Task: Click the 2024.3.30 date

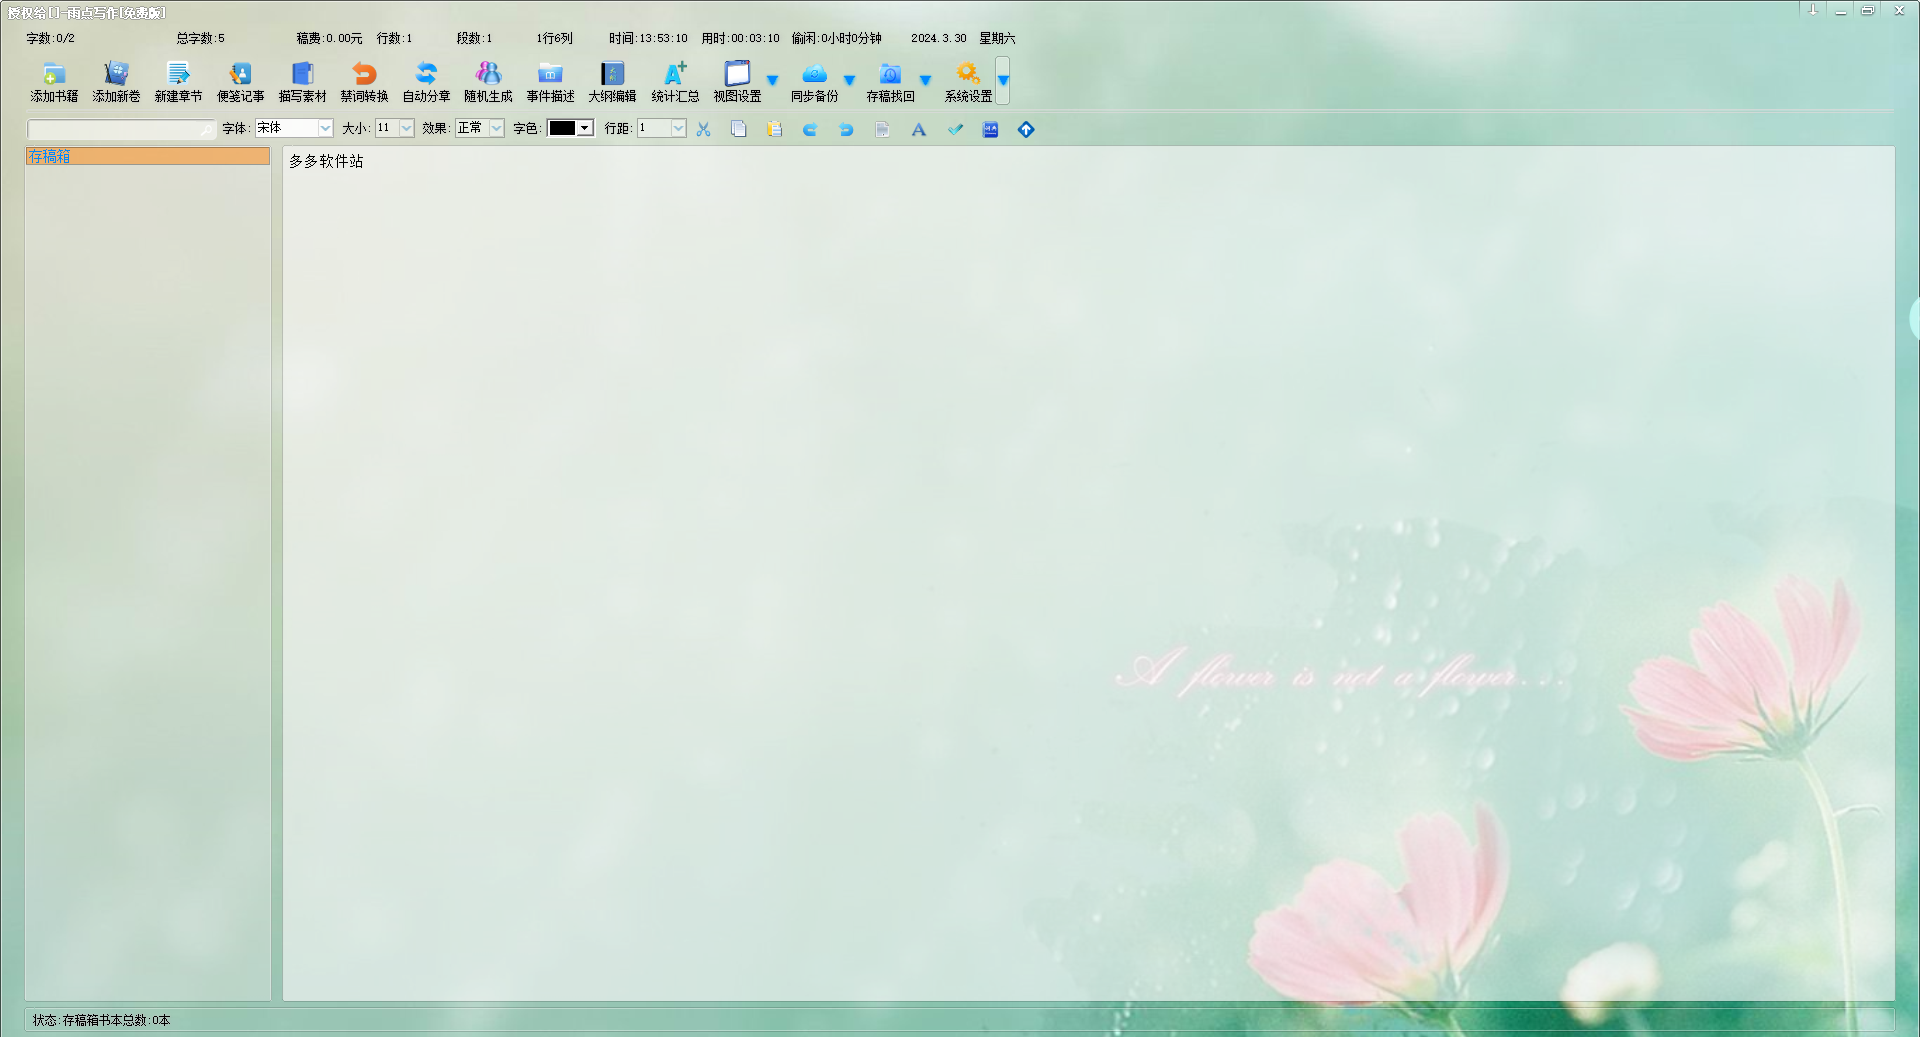Action: tap(938, 38)
